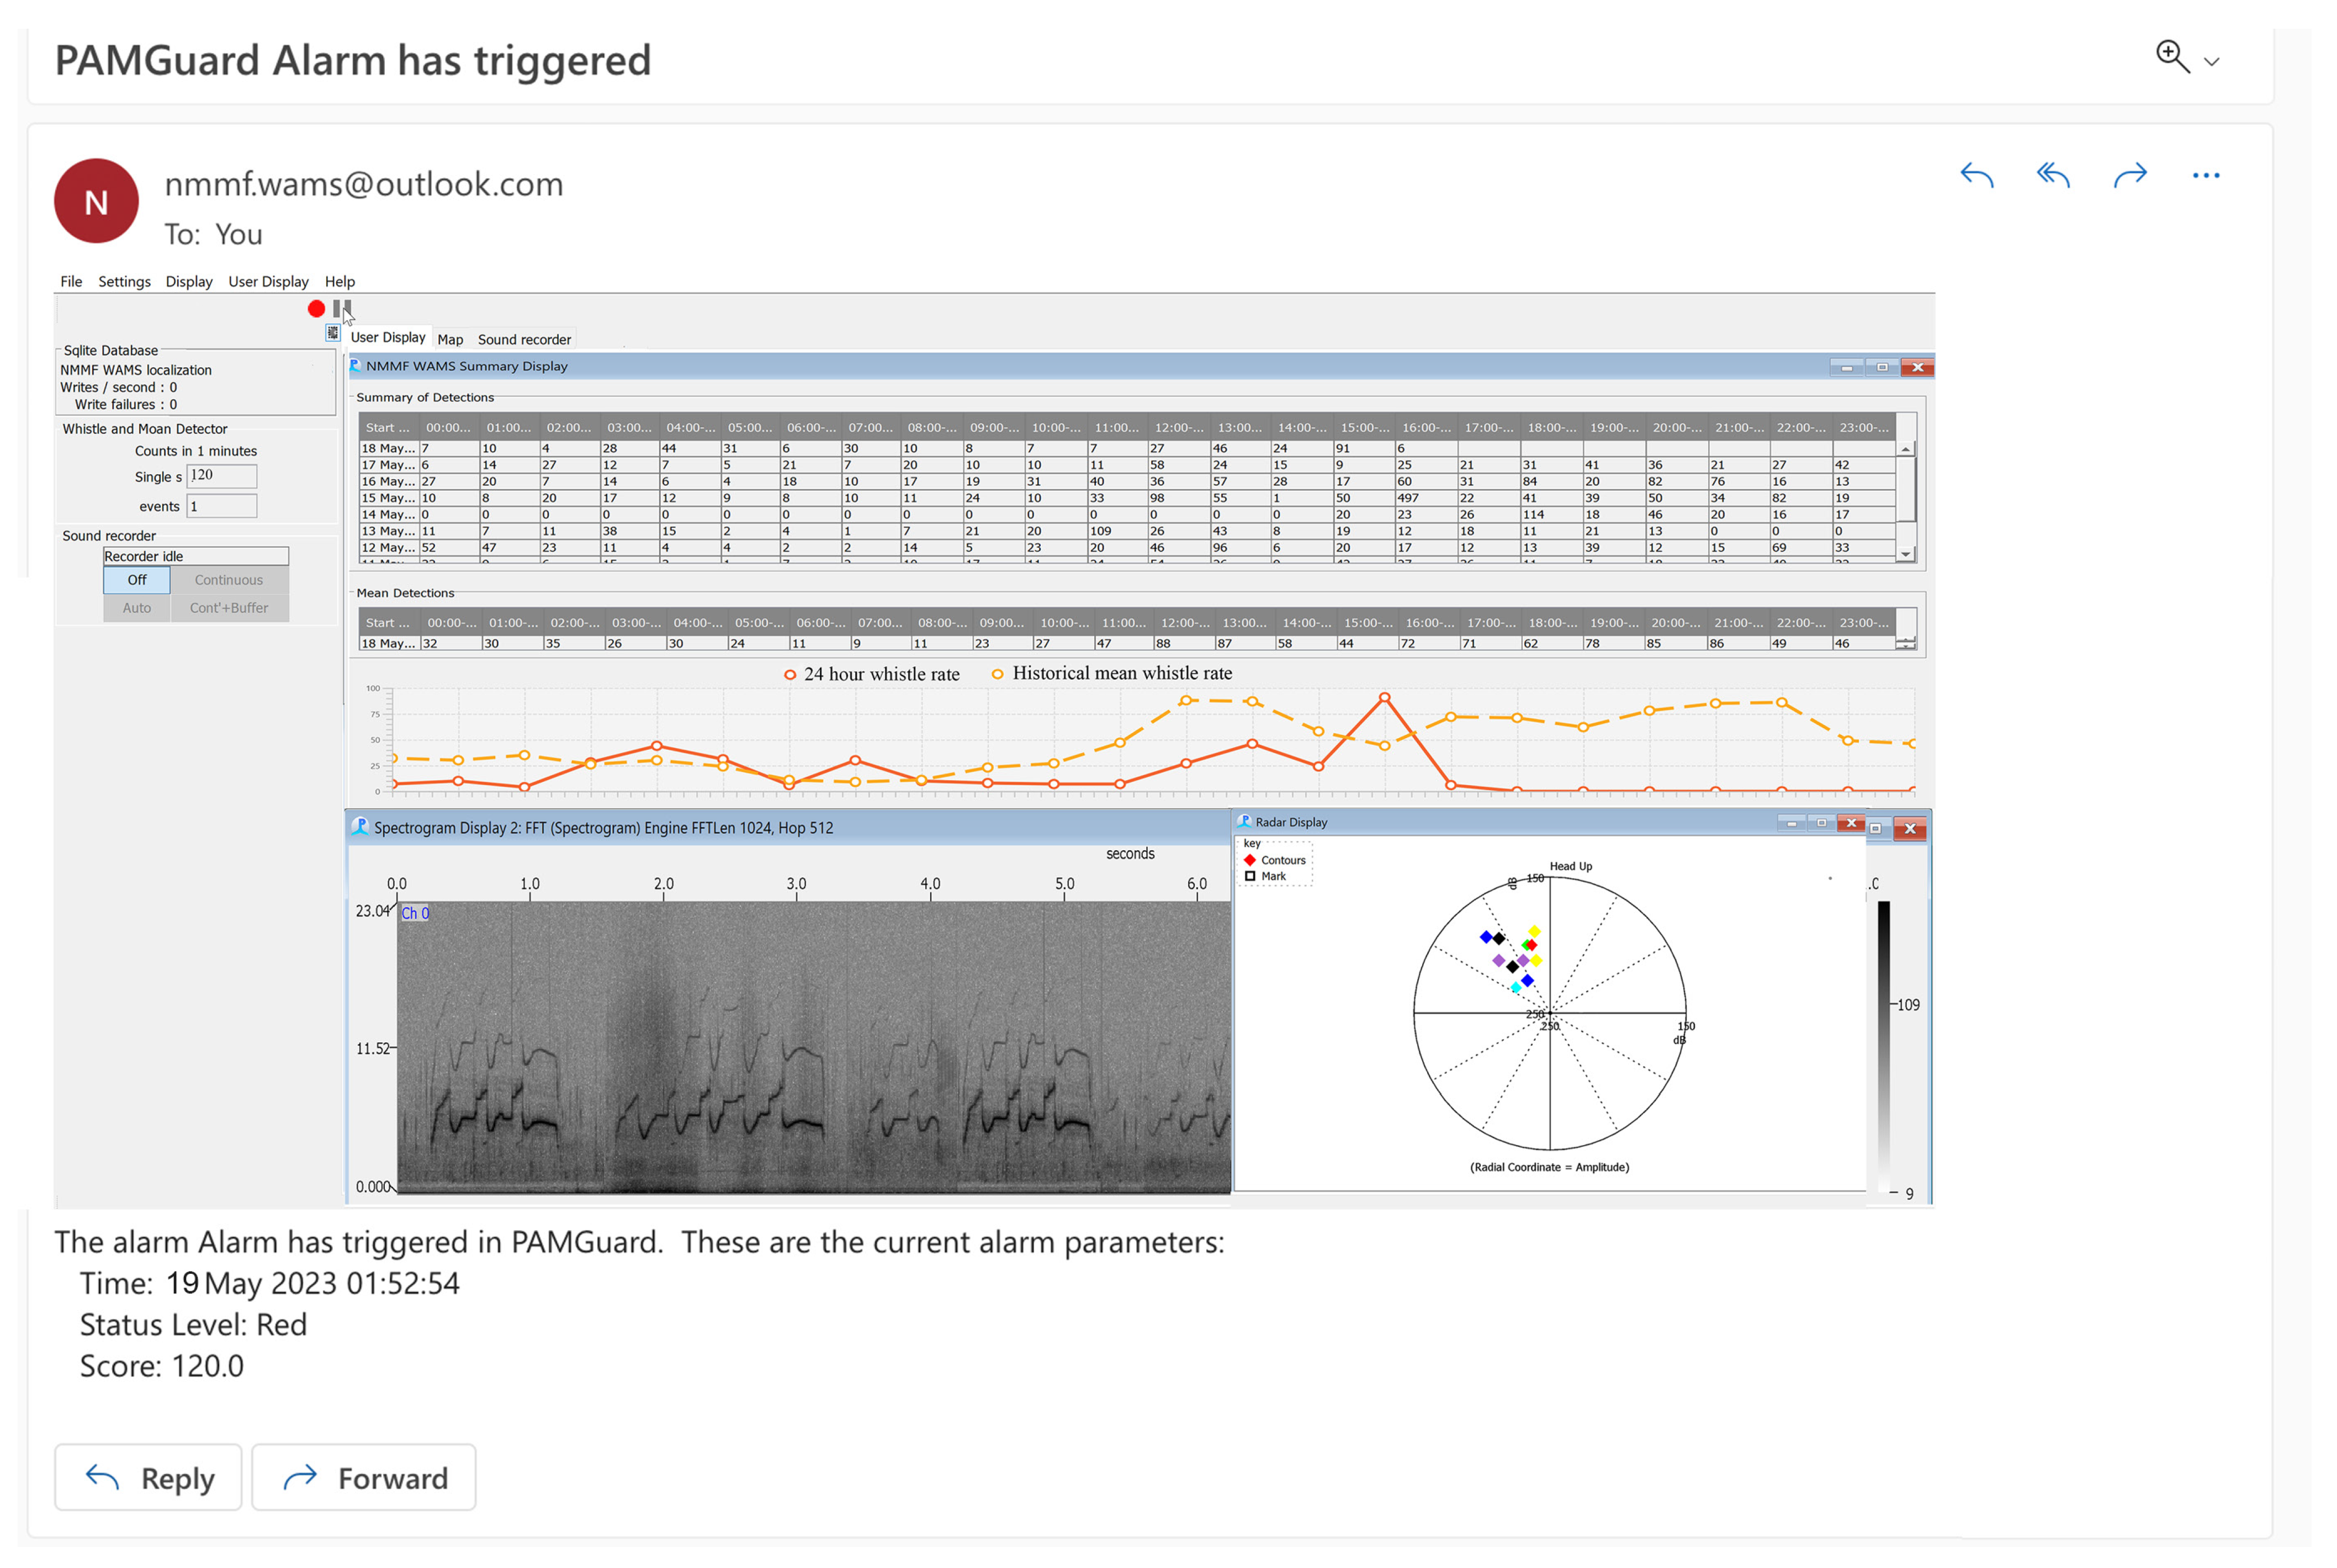2337x1568 pixels.
Task: Expand the zoom dropdown chevron
Action: (2212, 62)
